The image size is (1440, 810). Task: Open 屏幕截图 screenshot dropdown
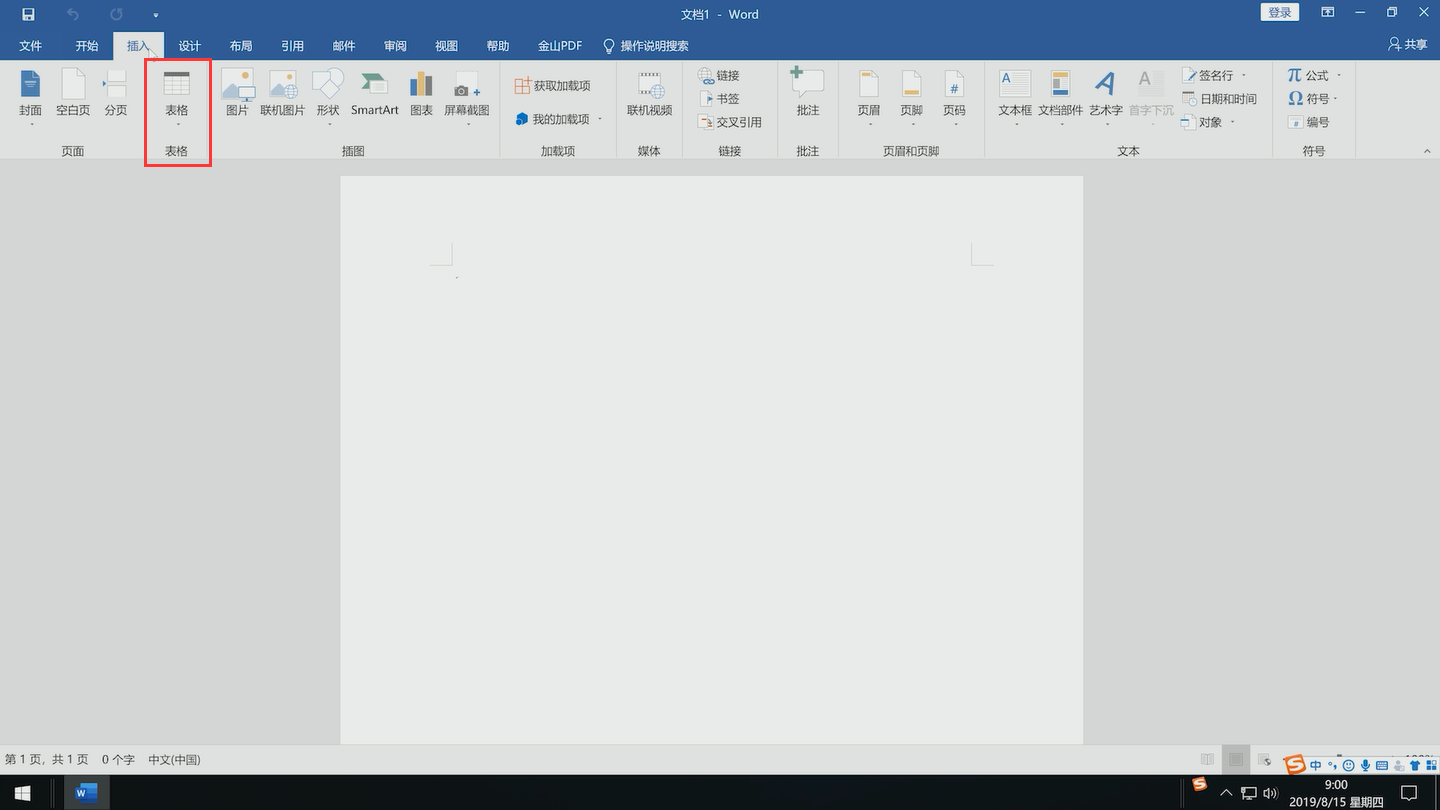click(x=467, y=97)
